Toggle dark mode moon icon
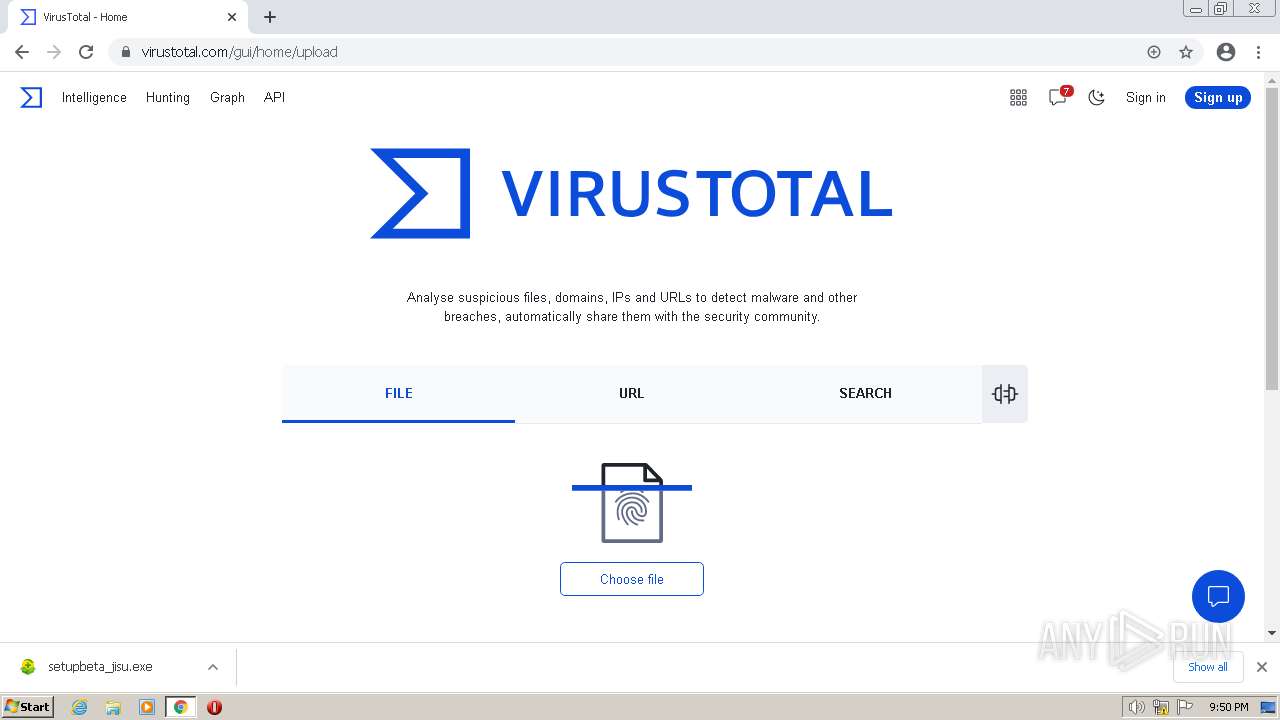The width and height of the screenshot is (1280, 720). (1097, 97)
